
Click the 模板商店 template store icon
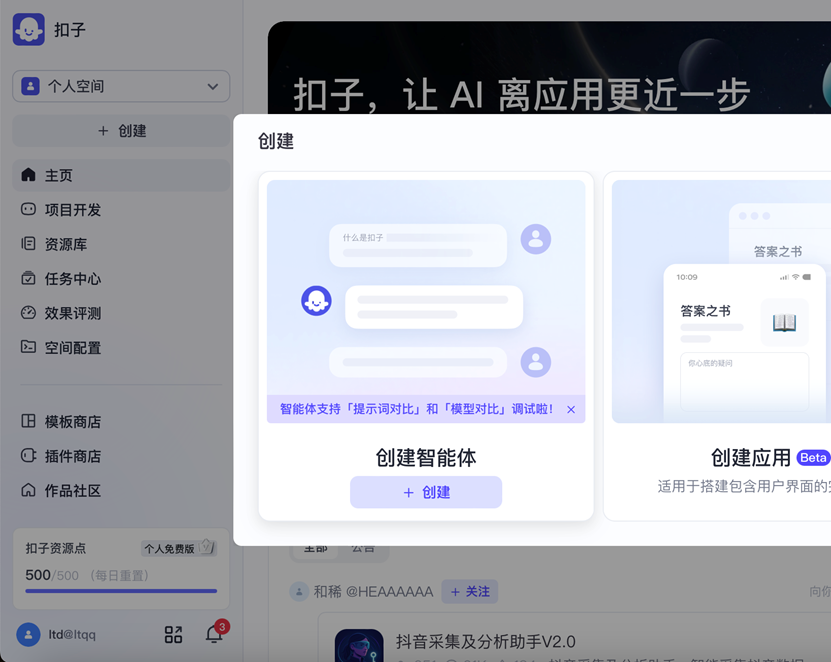point(28,422)
